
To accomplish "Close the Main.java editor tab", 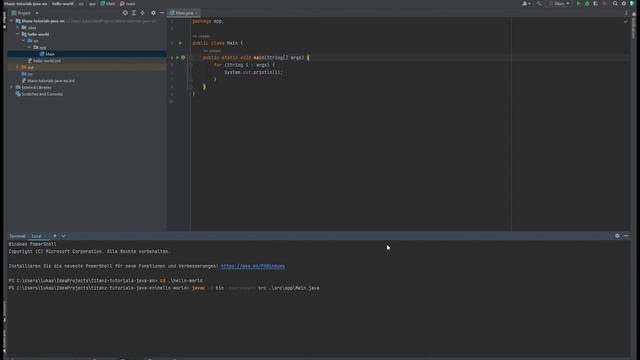I will (197, 13).
